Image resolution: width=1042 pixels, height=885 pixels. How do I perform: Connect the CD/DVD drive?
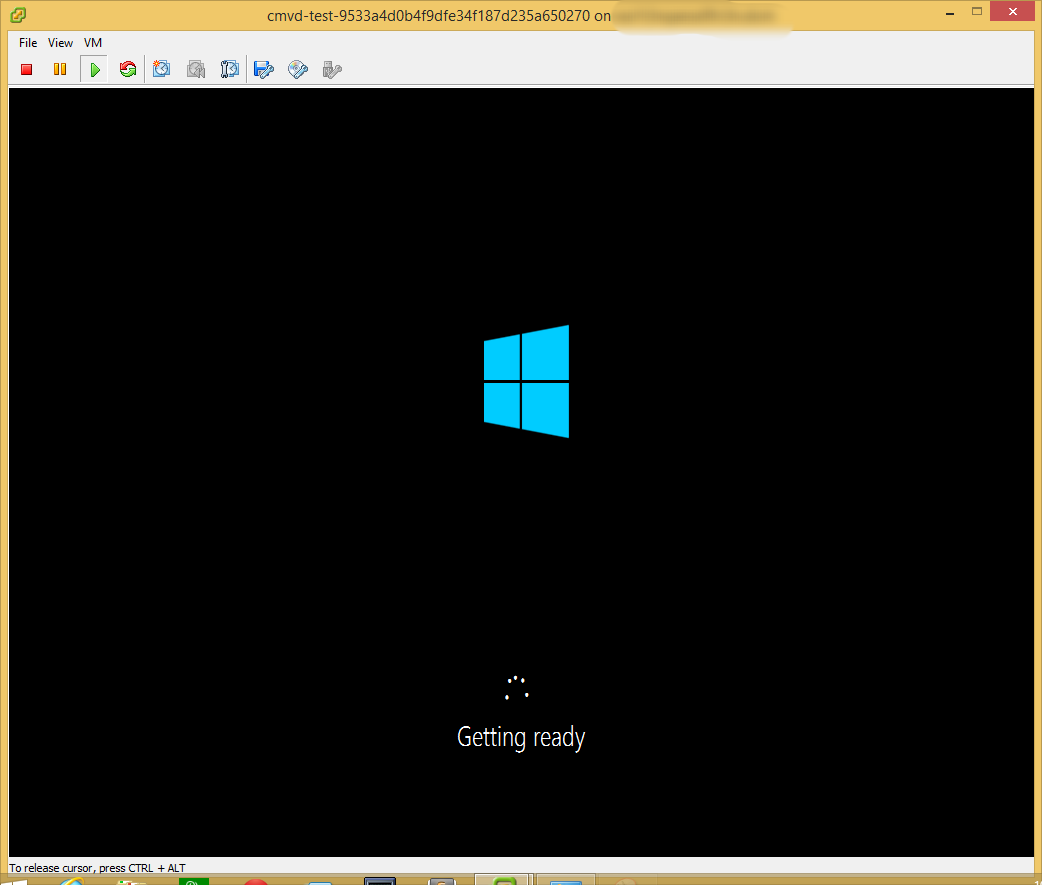point(297,69)
